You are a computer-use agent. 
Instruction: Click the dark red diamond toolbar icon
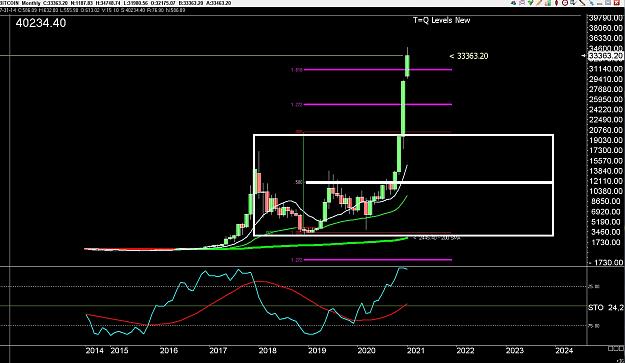pyautogui.click(x=556, y=3)
